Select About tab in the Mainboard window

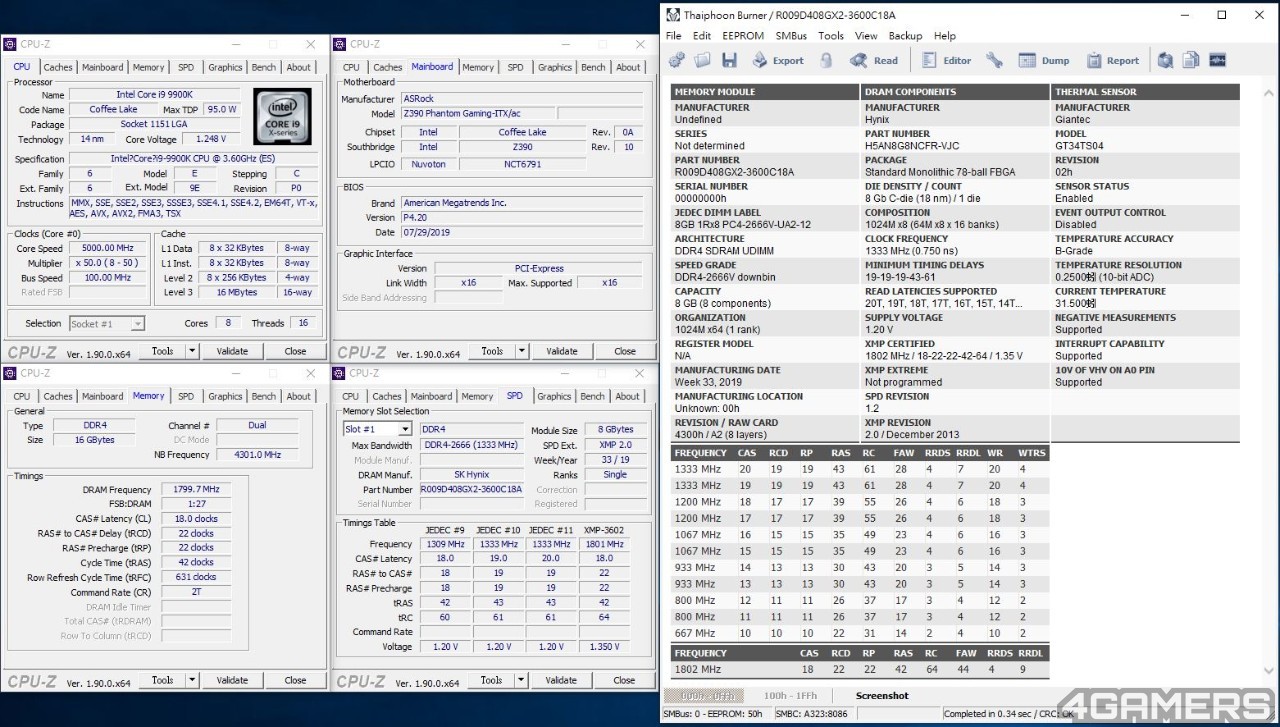coord(628,68)
